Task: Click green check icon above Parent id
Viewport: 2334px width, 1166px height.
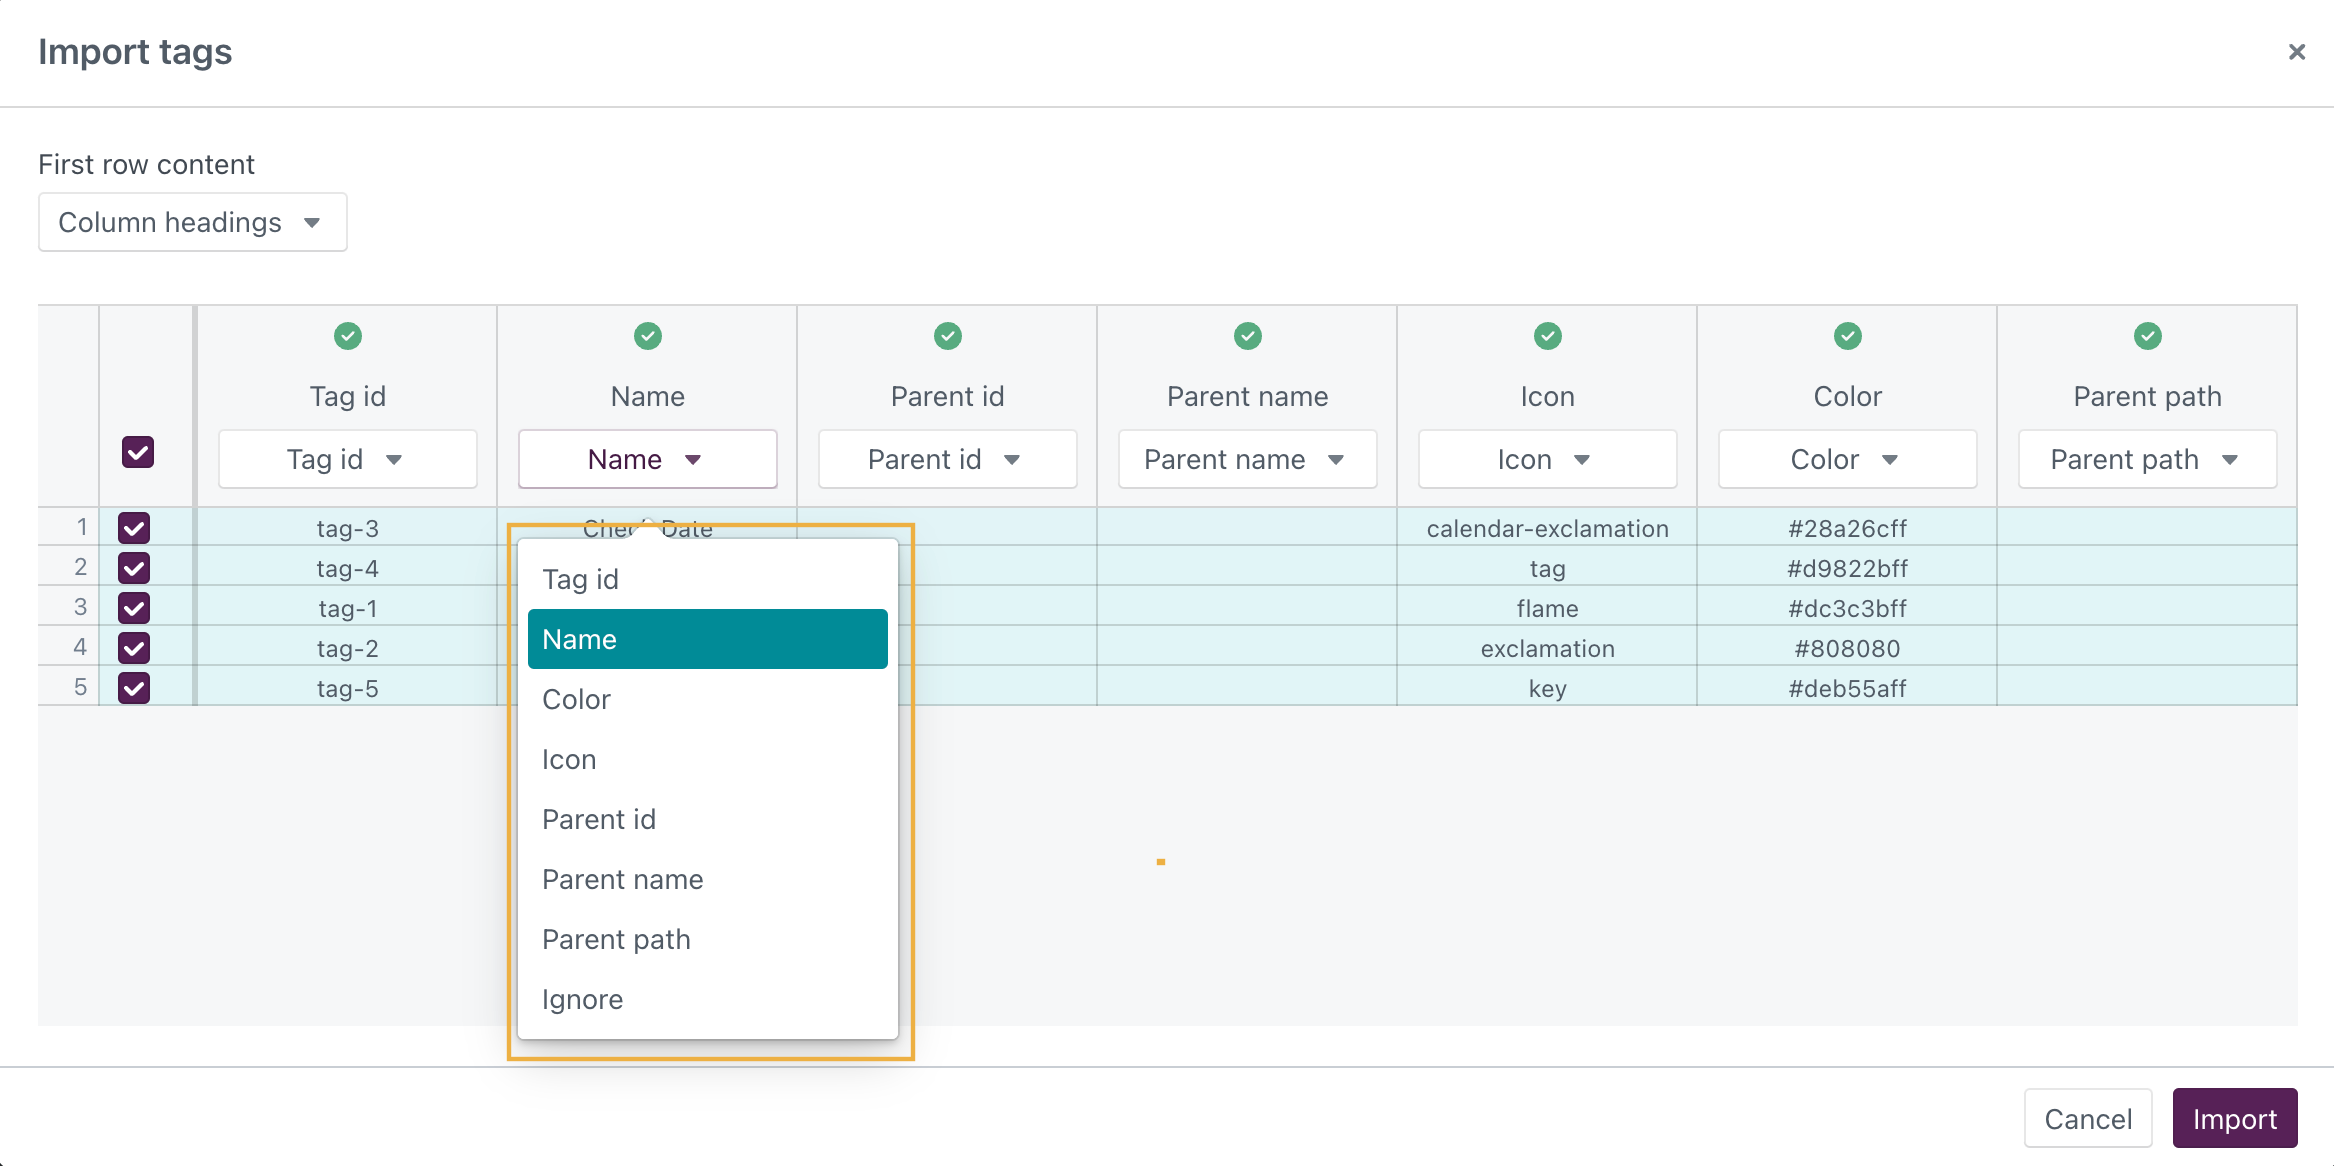Action: click(947, 336)
